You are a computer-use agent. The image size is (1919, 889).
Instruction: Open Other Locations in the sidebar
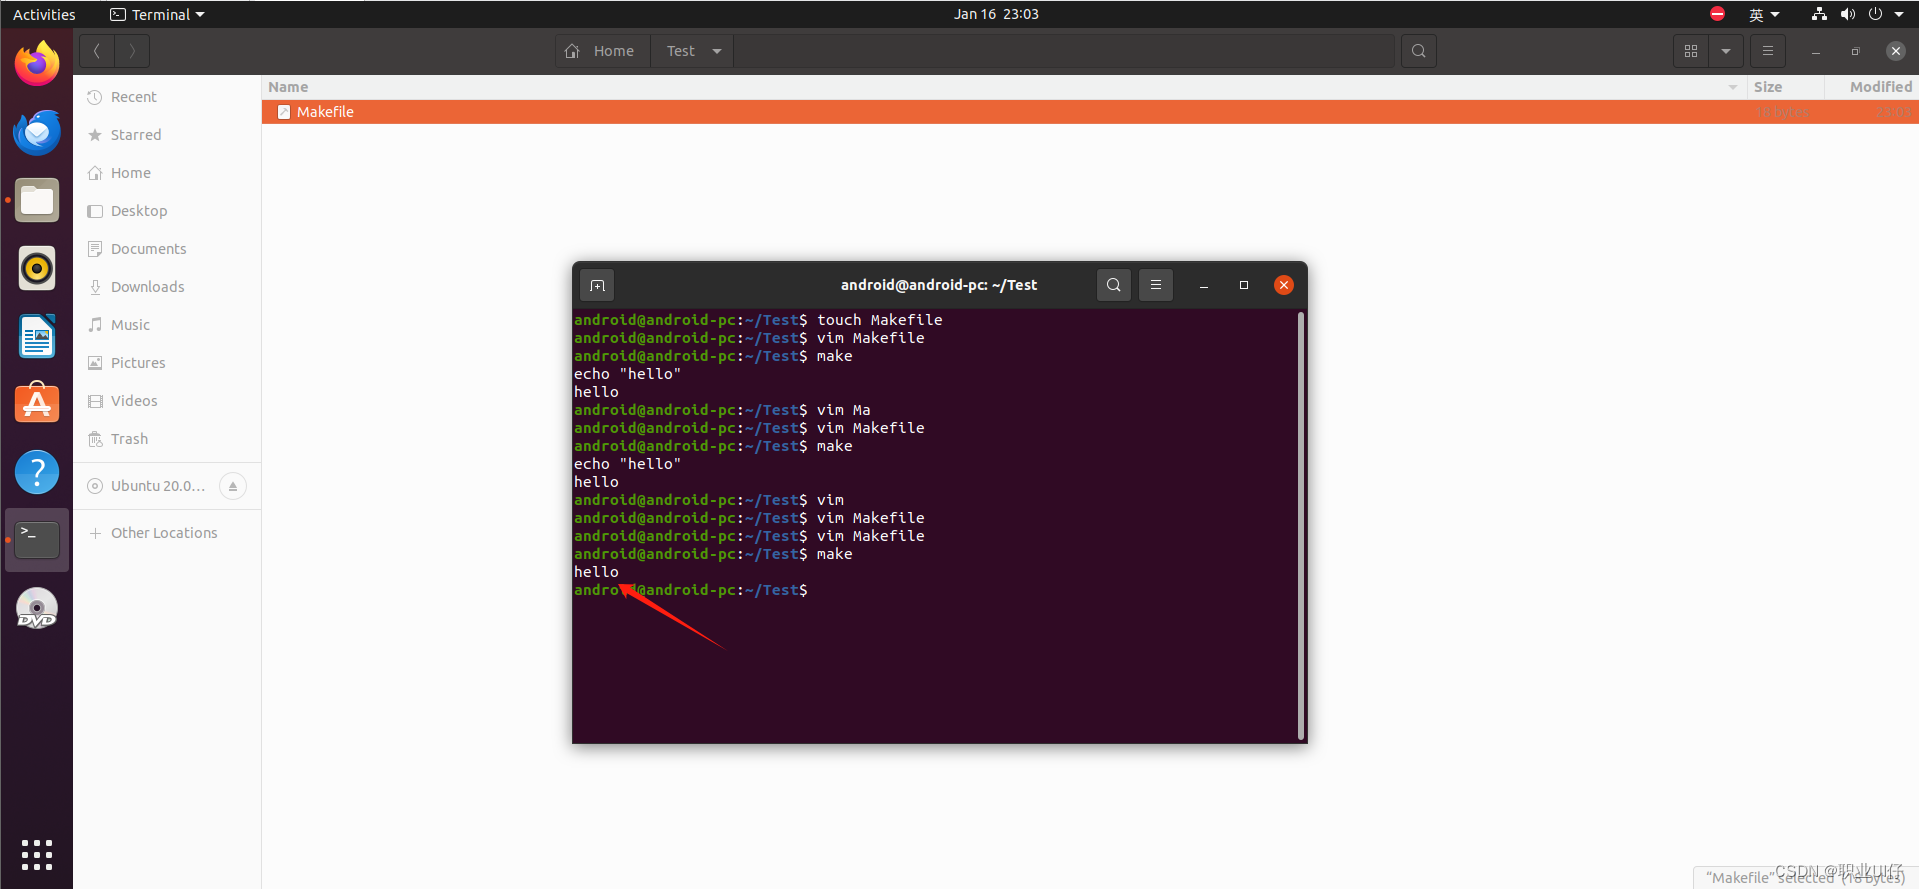tap(167, 533)
